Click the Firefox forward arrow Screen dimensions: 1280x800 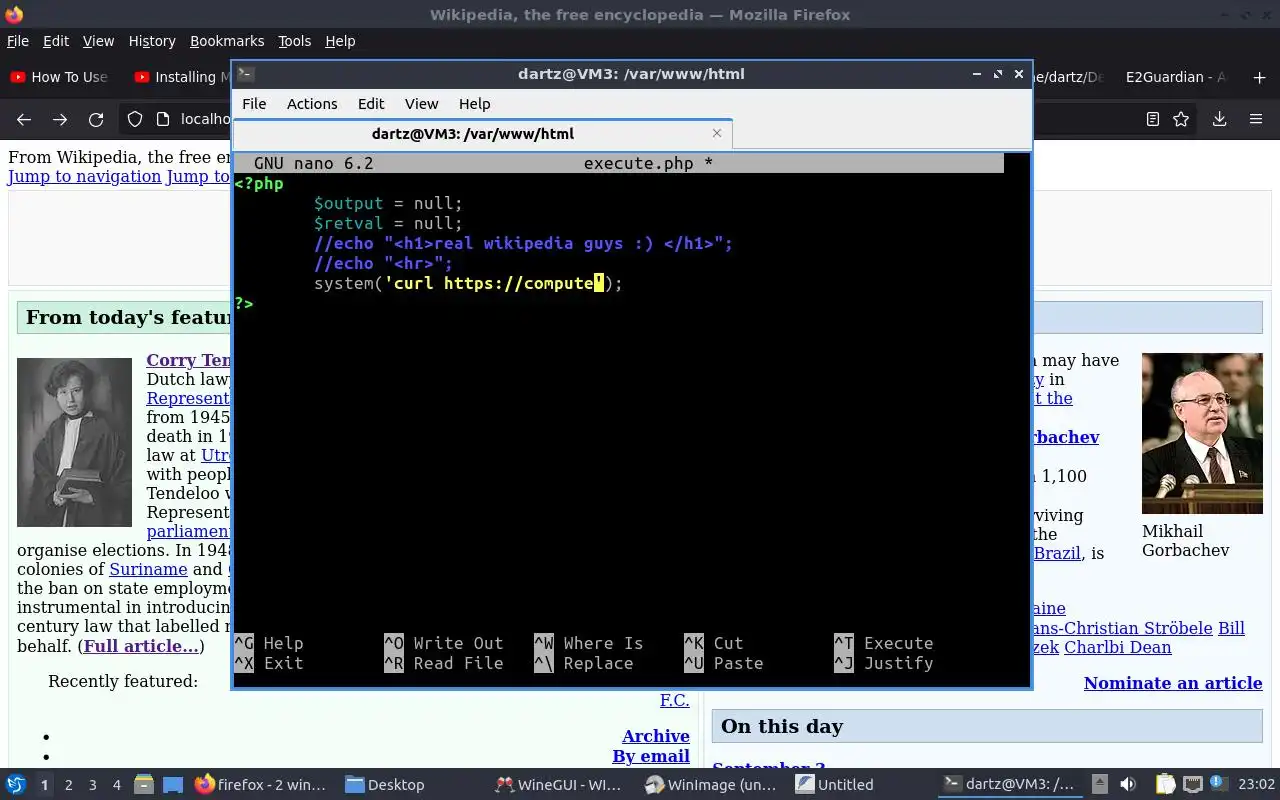coord(60,119)
